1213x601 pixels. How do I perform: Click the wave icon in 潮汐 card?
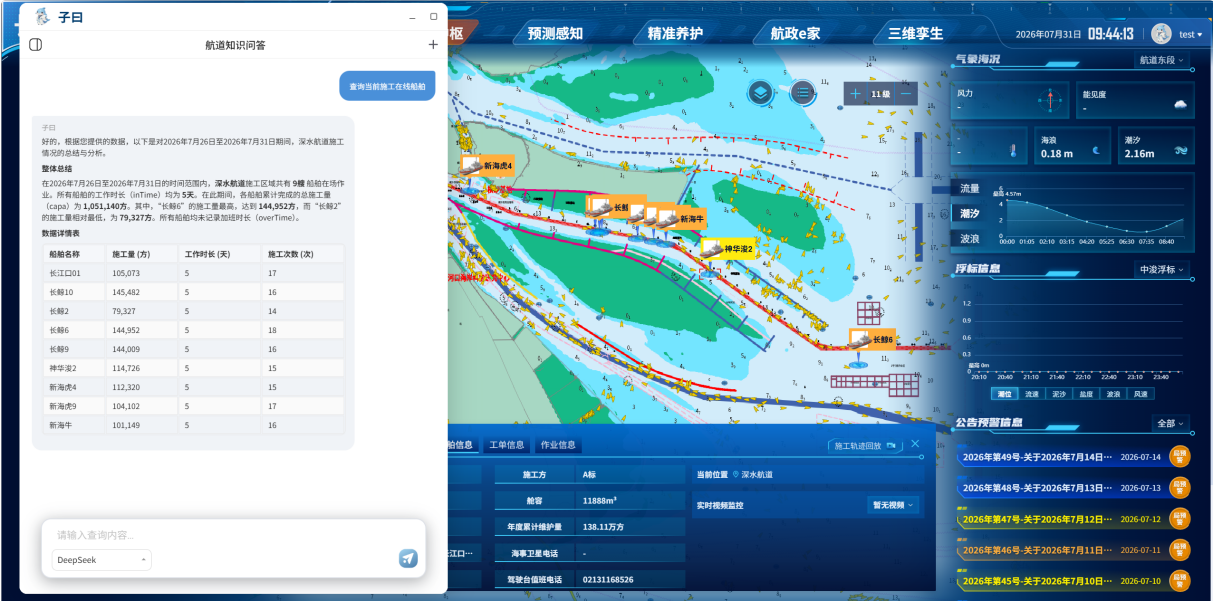1181,151
